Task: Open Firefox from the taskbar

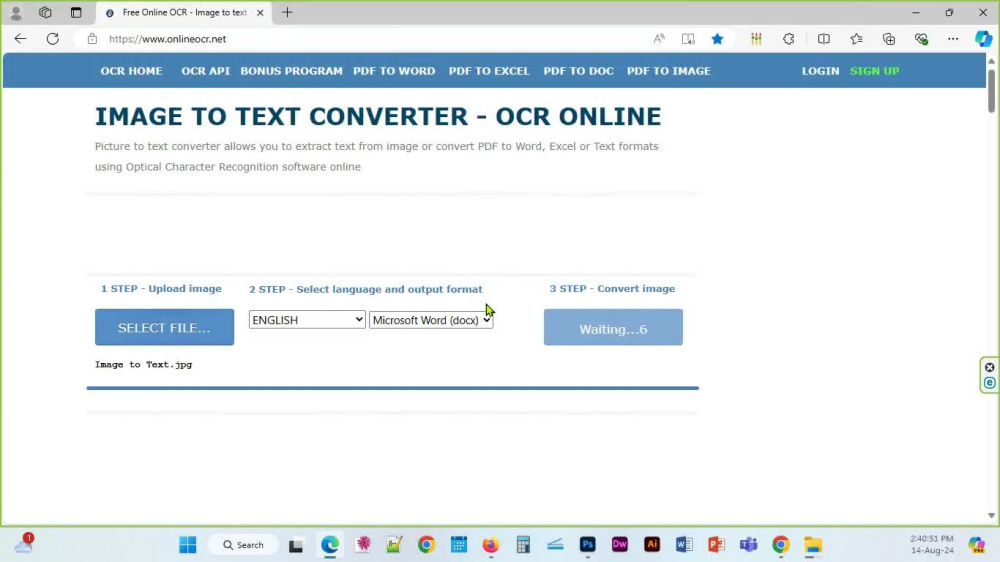Action: [490, 545]
